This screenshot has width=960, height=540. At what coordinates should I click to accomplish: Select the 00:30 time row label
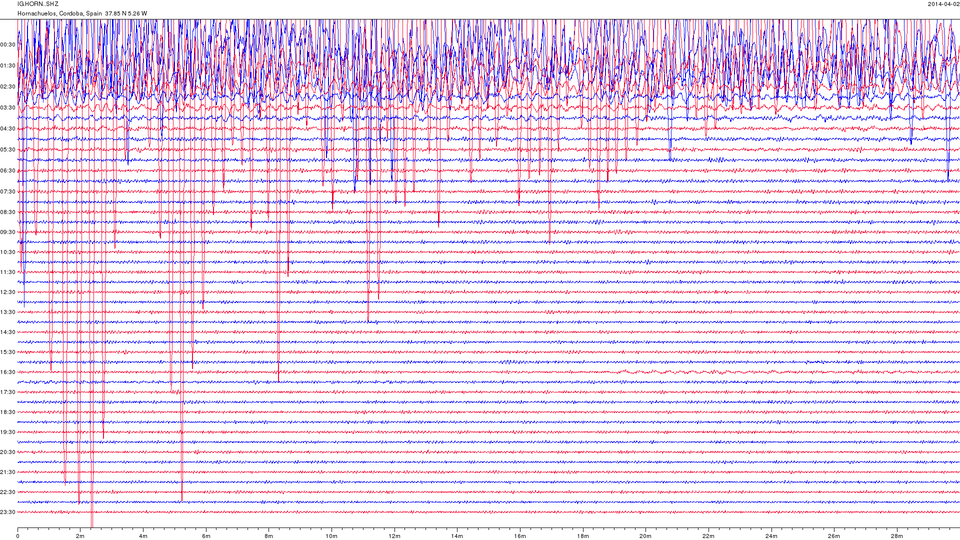(8, 45)
